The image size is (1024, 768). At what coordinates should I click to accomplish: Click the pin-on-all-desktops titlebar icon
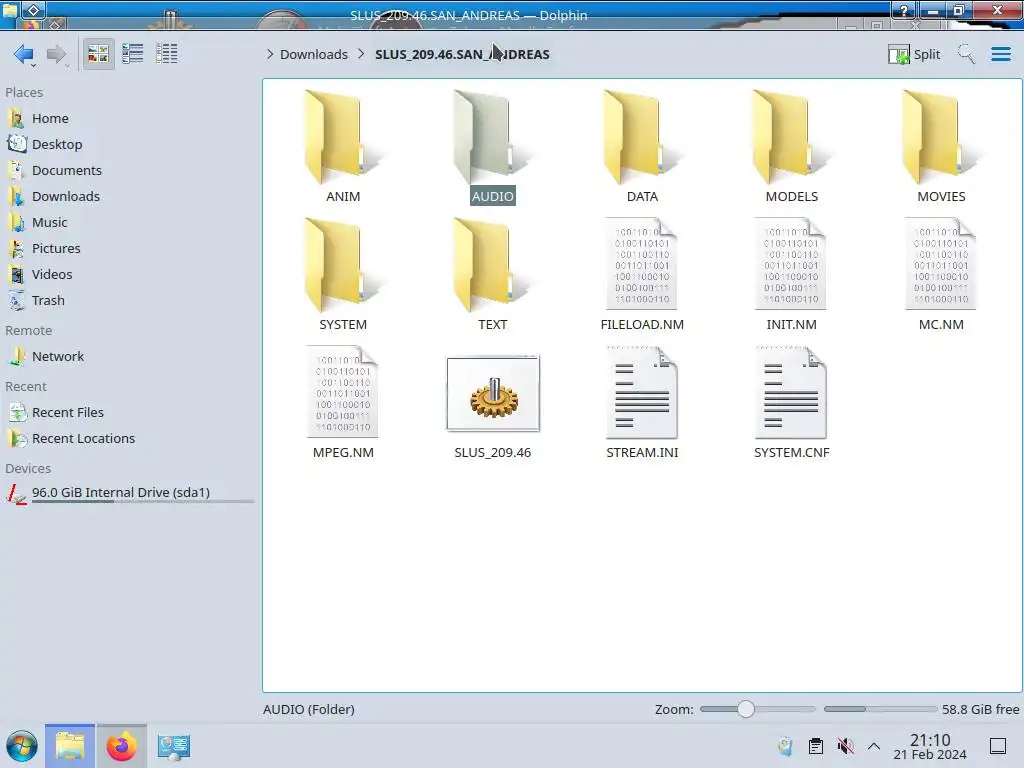pos(33,10)
